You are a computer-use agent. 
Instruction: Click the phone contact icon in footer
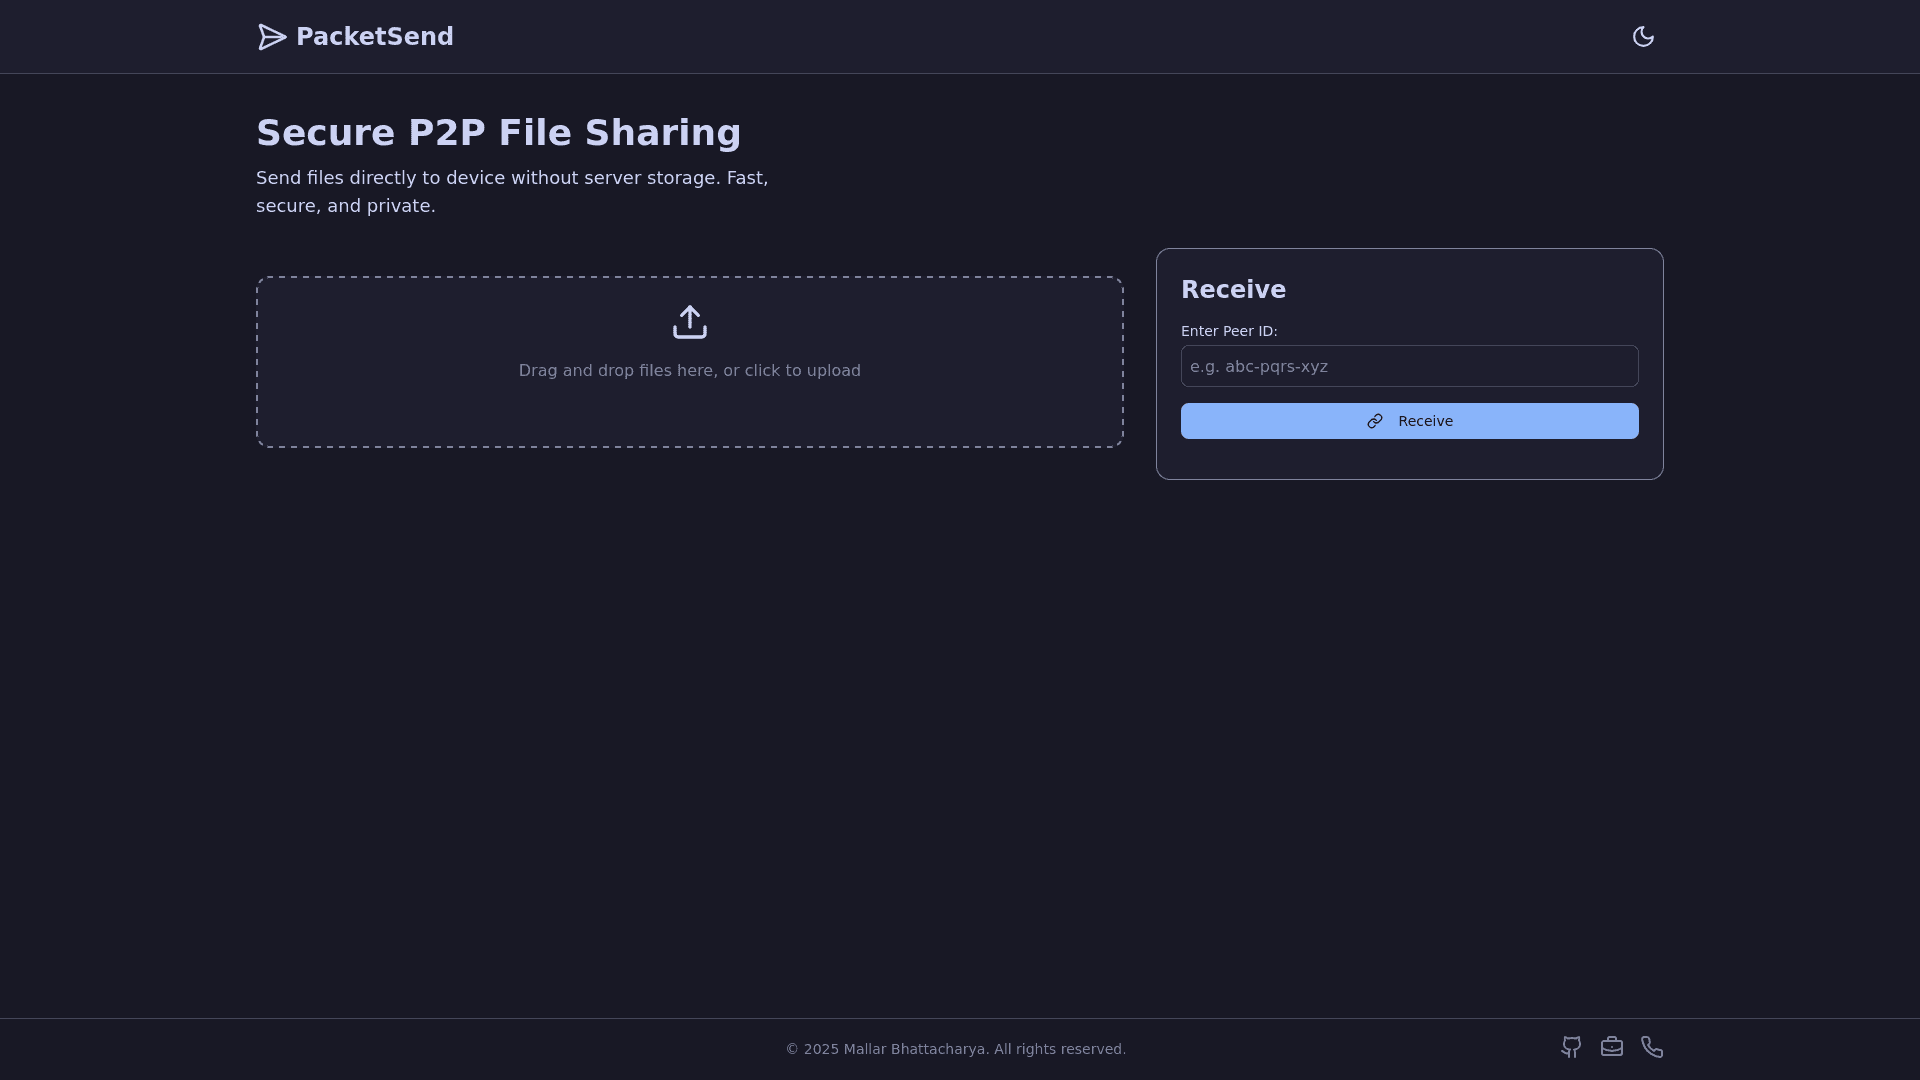(1652, 1047)
